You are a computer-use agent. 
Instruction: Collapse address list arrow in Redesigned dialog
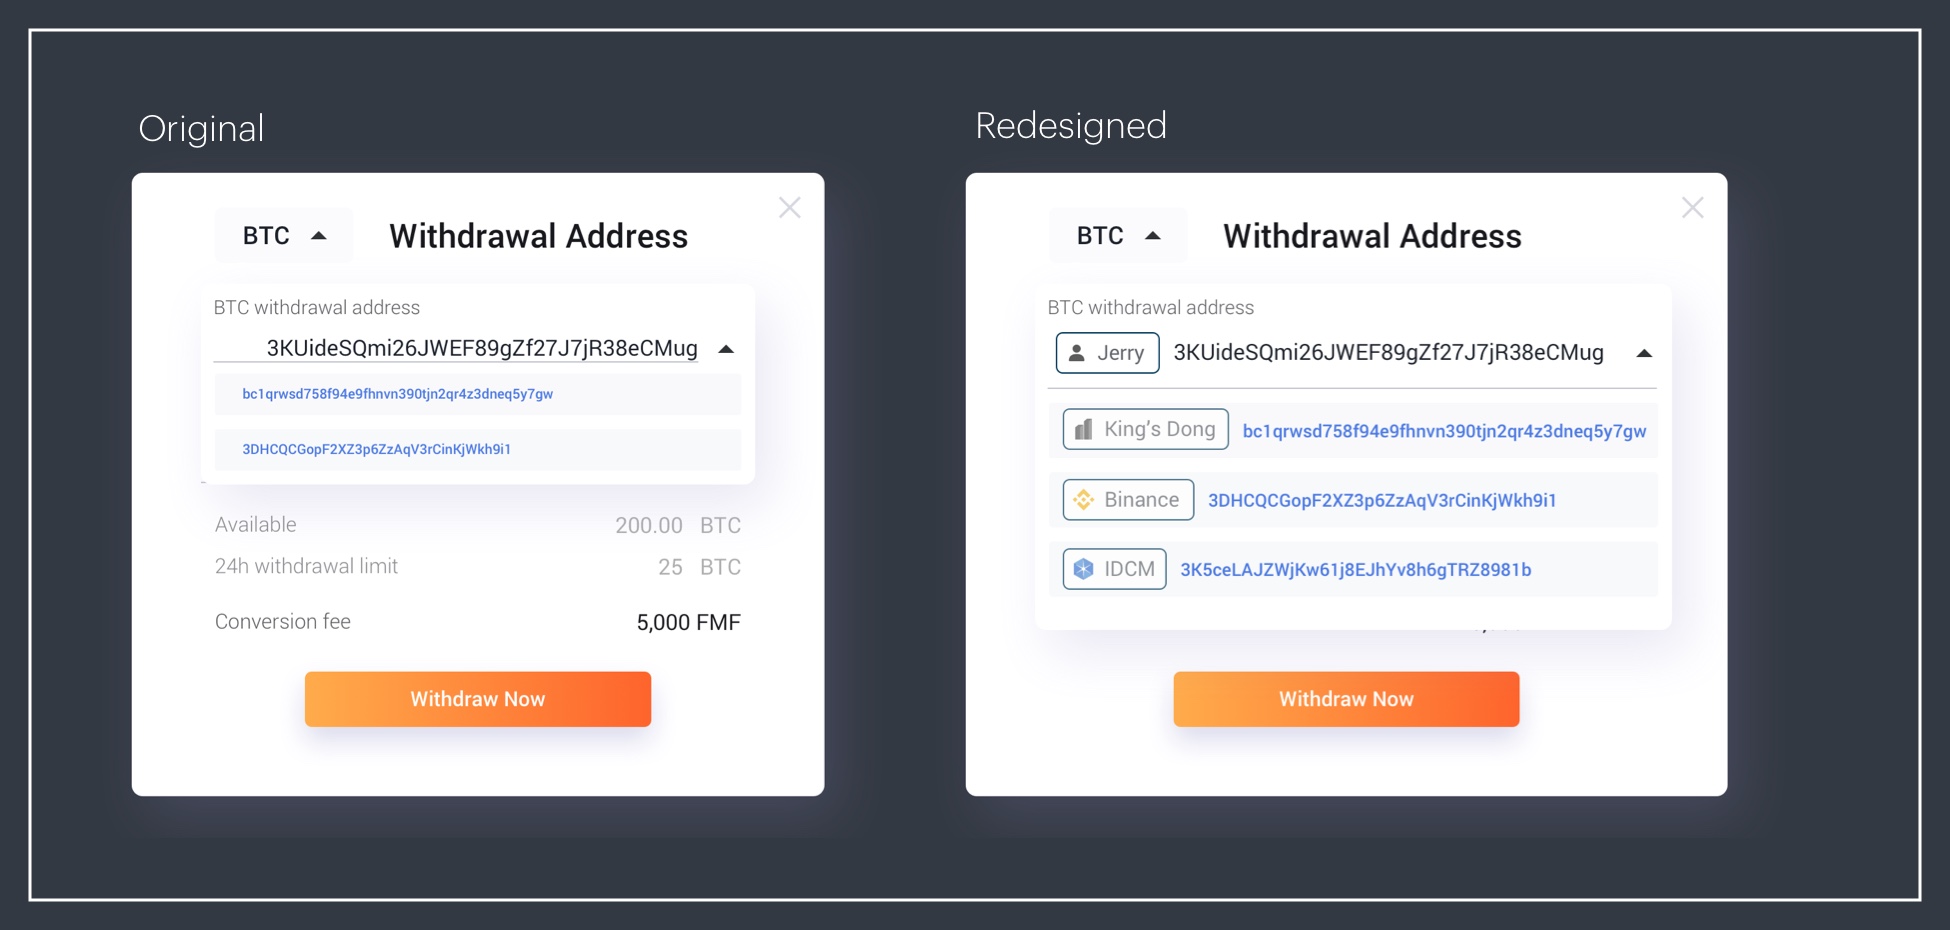click(1643, 353)
